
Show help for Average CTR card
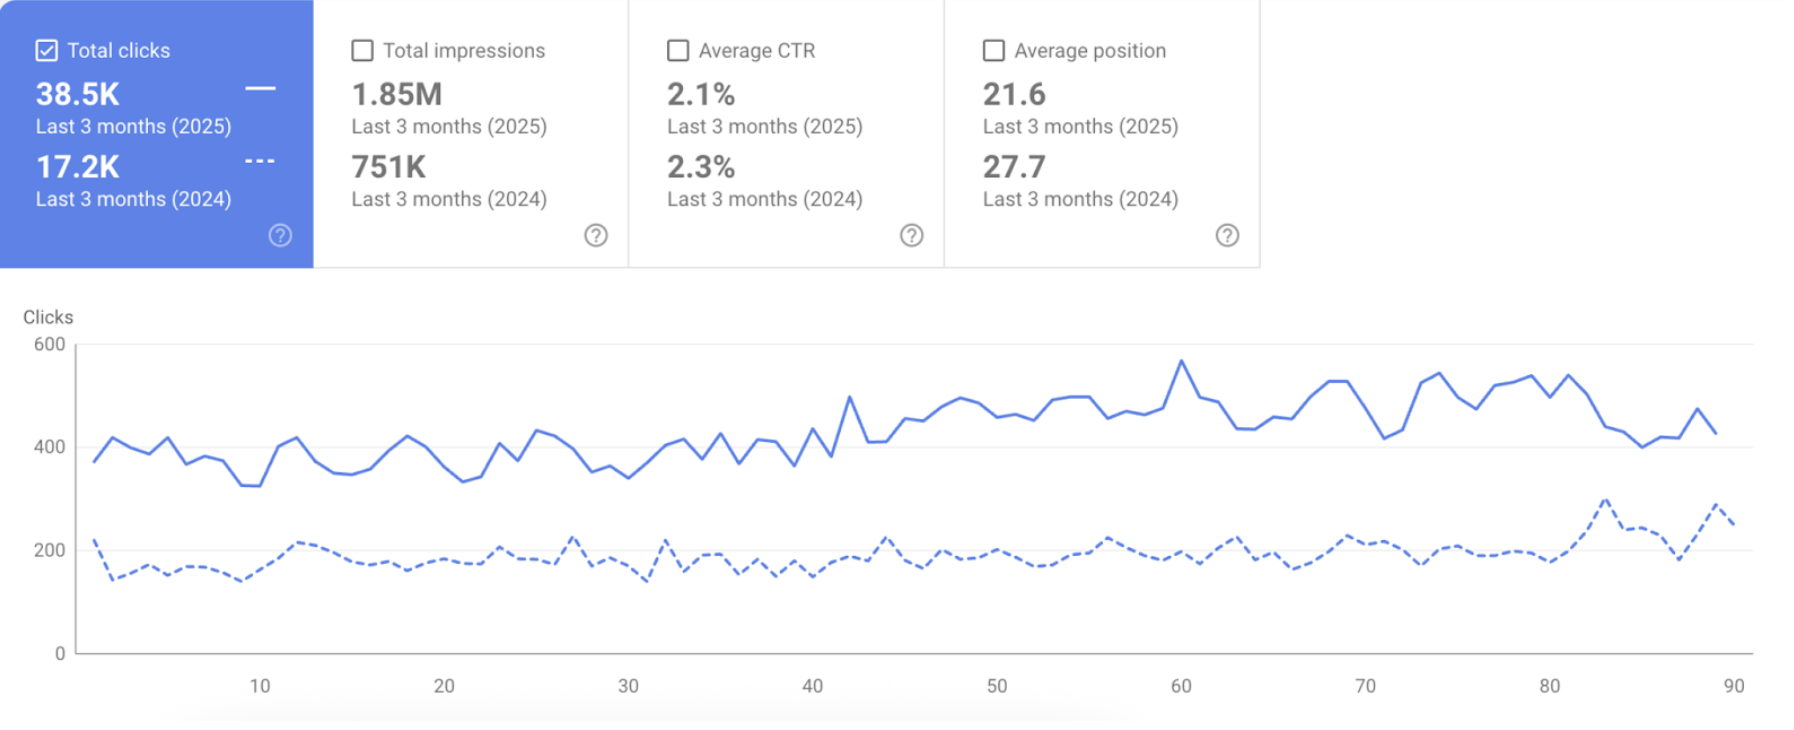click(911, 235)
